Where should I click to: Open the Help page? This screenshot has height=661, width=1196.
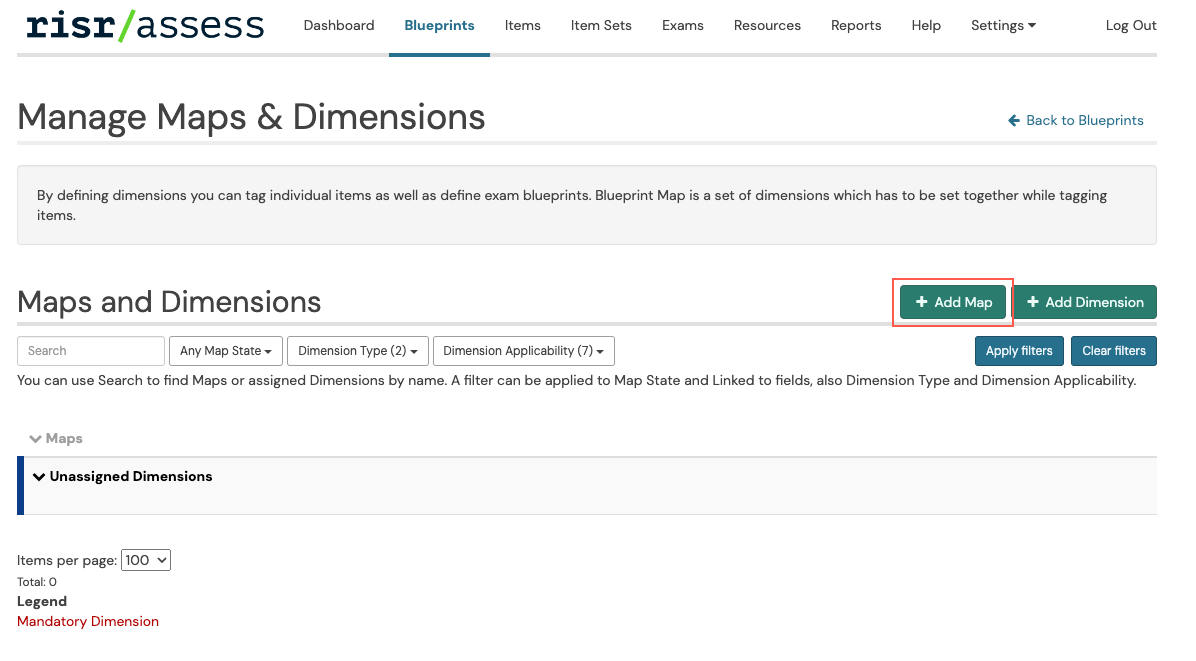926,26
